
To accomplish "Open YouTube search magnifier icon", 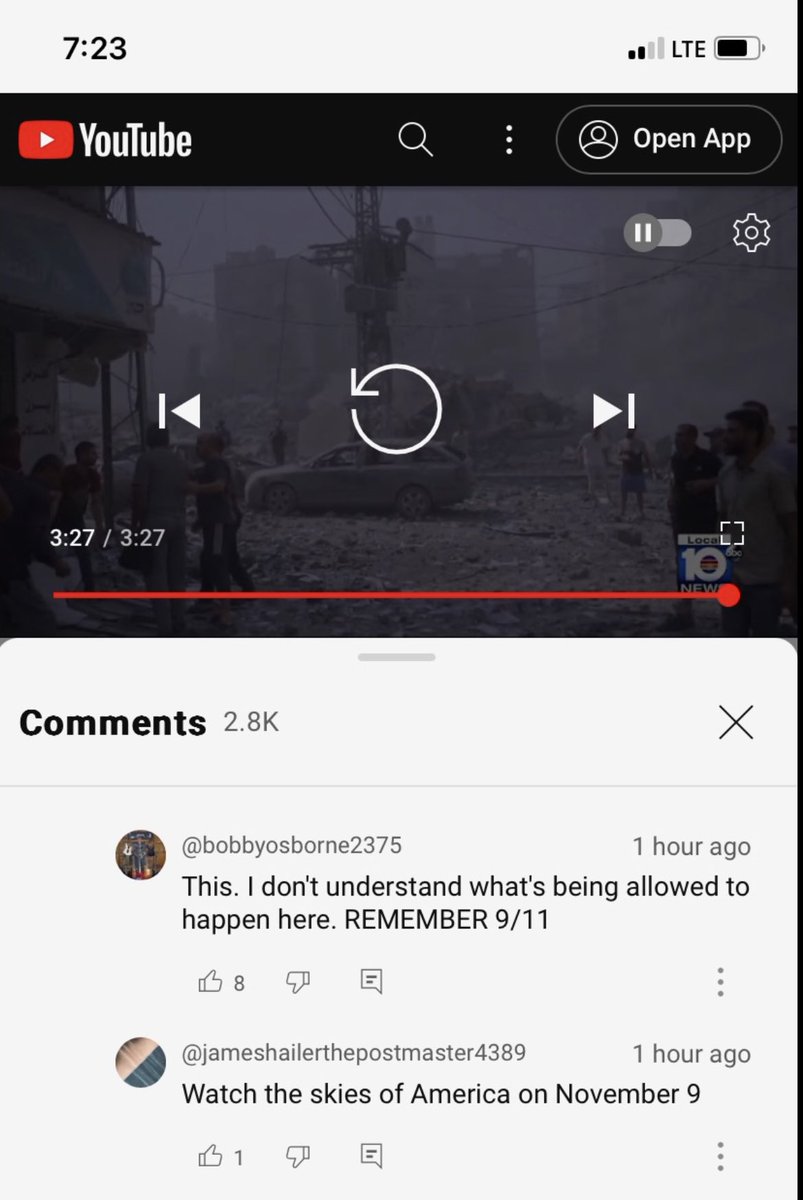I will click(415, 139).
